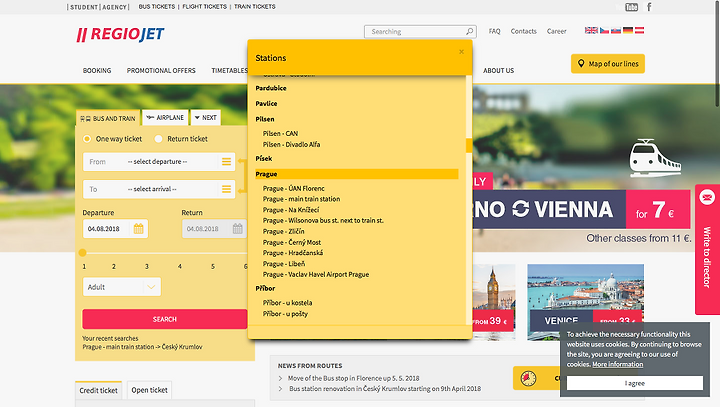Open the TIMETABLES menu
The image size is (720, 407).
230,71
